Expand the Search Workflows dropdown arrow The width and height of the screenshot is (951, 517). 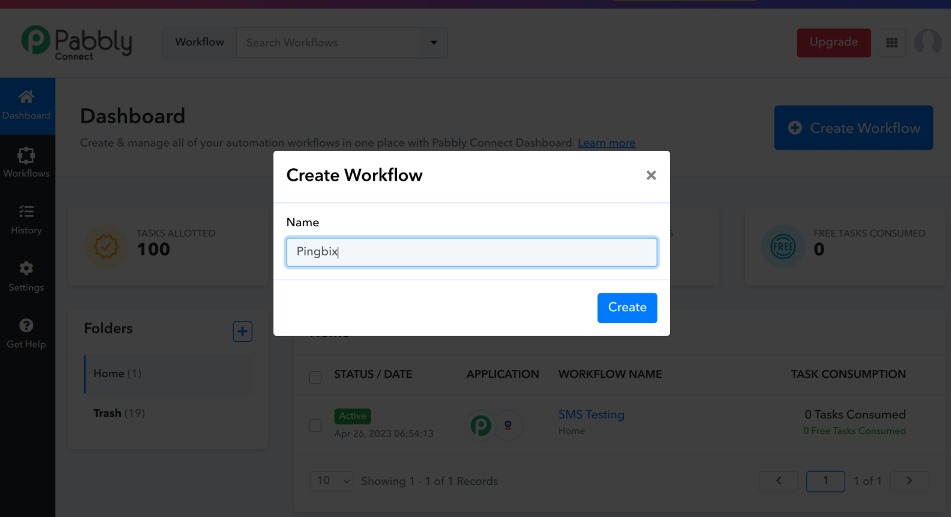(x=434, y=42)
